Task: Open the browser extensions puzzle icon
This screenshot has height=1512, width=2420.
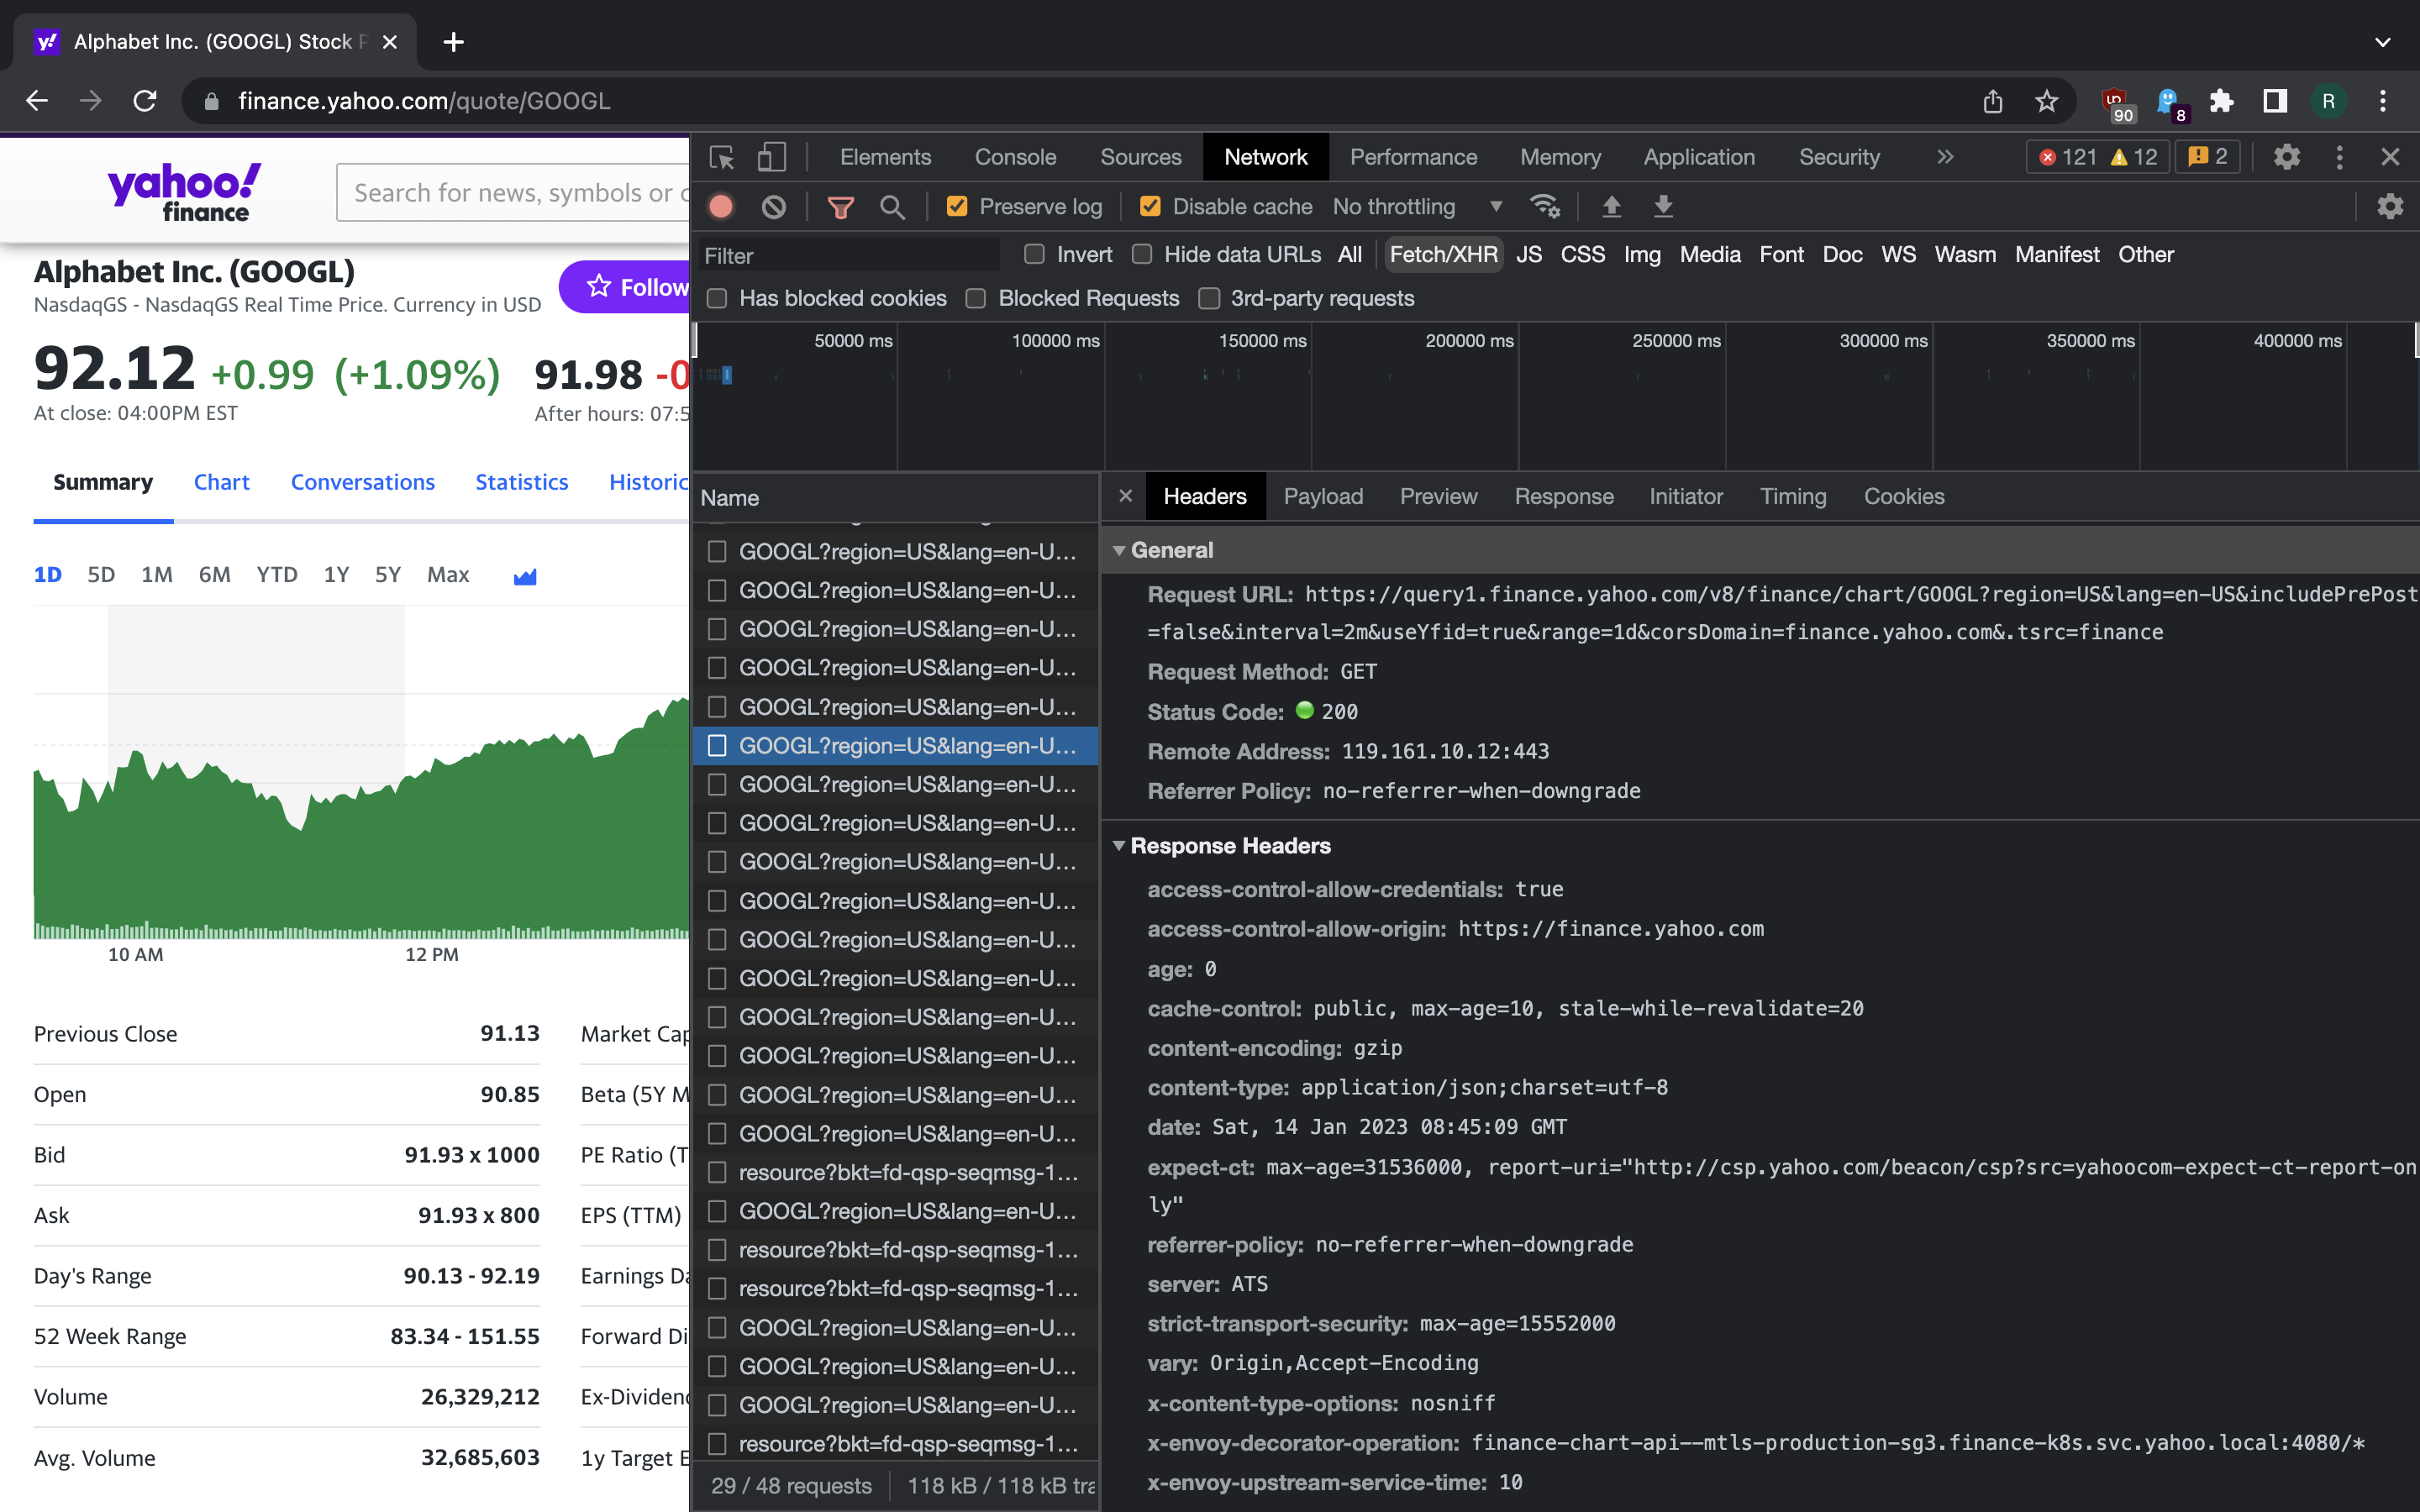Action: pos(2221,101)
